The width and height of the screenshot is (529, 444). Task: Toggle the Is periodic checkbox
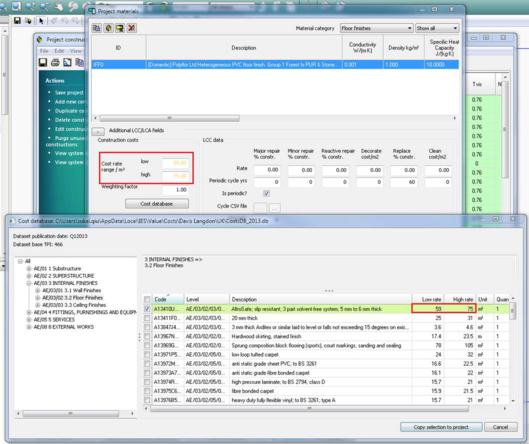click(x=267, y=193)
